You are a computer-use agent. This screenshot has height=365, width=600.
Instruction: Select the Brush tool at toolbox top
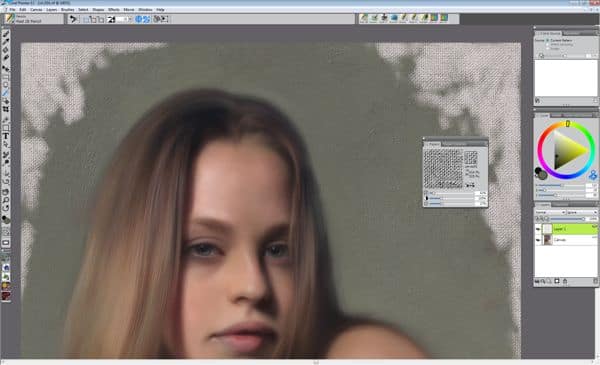coord(6,34)
